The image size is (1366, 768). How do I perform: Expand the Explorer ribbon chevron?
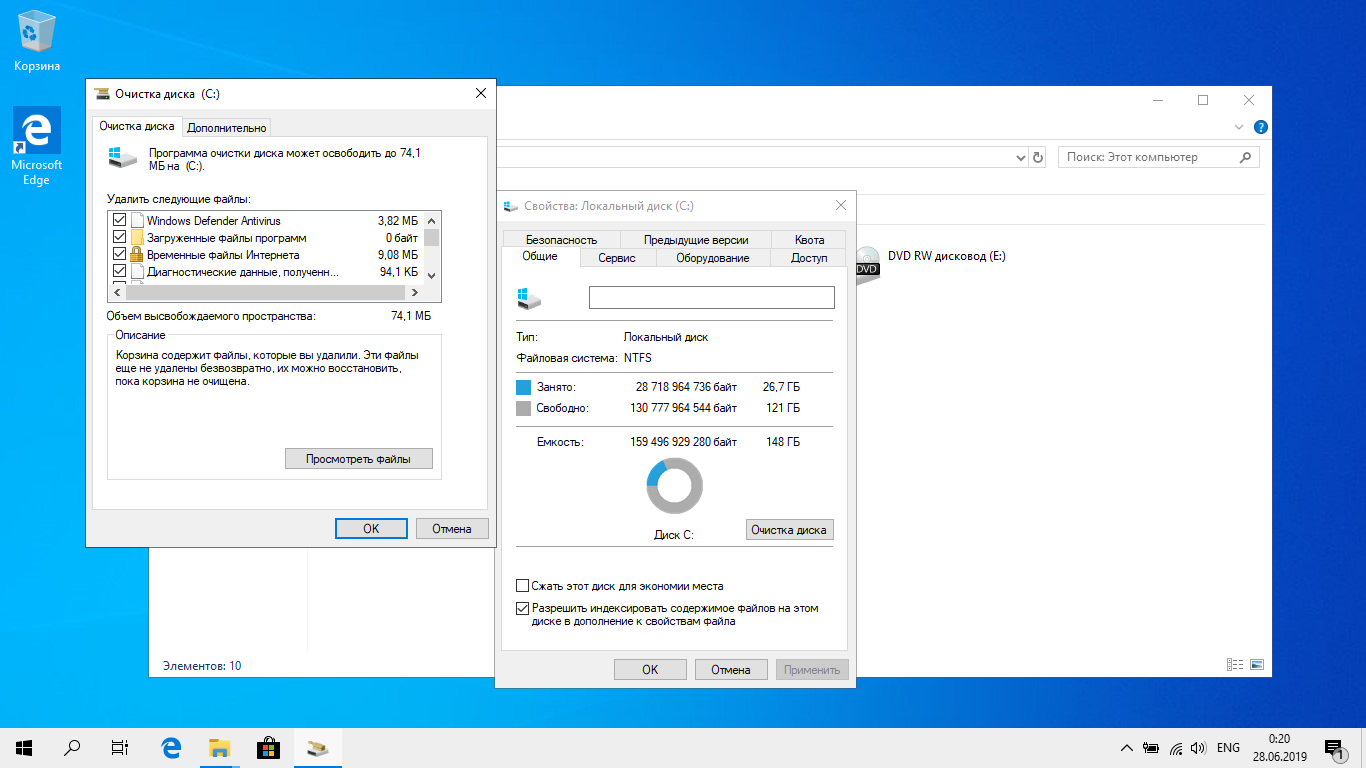tap(1240, 128)
